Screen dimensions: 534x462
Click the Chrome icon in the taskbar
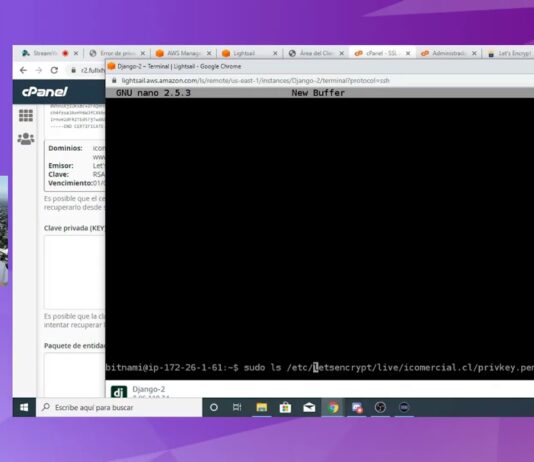[333, 407]
